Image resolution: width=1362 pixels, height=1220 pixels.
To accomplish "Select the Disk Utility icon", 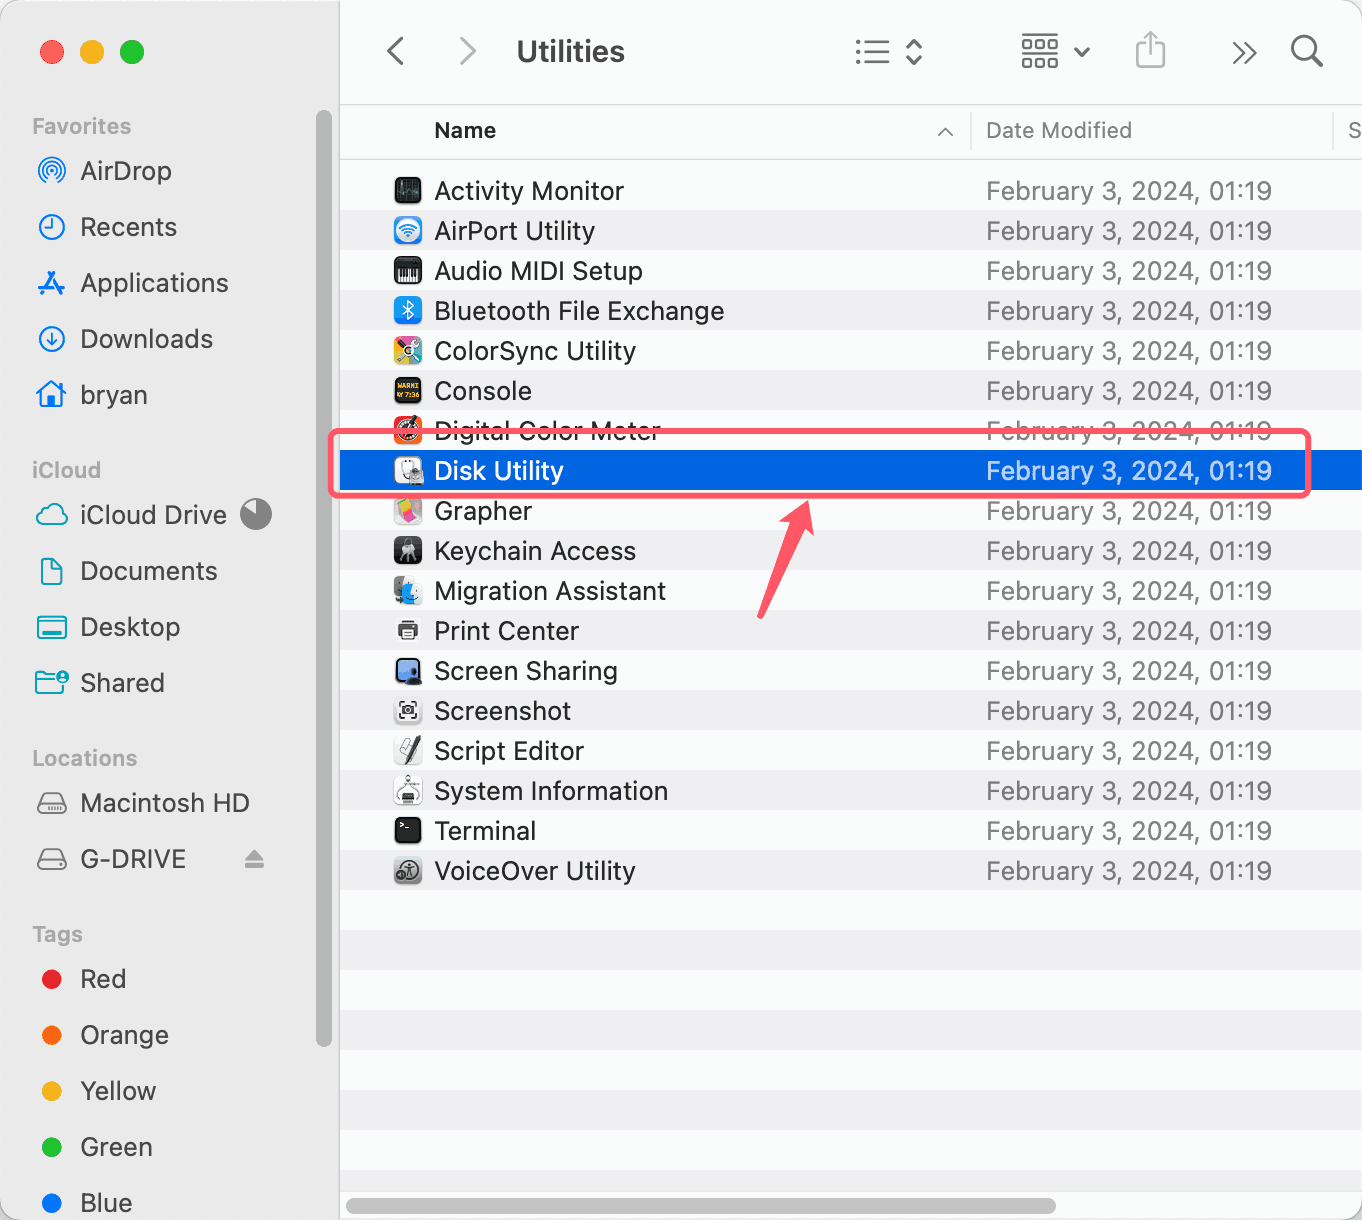I will pyautogui.click(x=408, y=470).
